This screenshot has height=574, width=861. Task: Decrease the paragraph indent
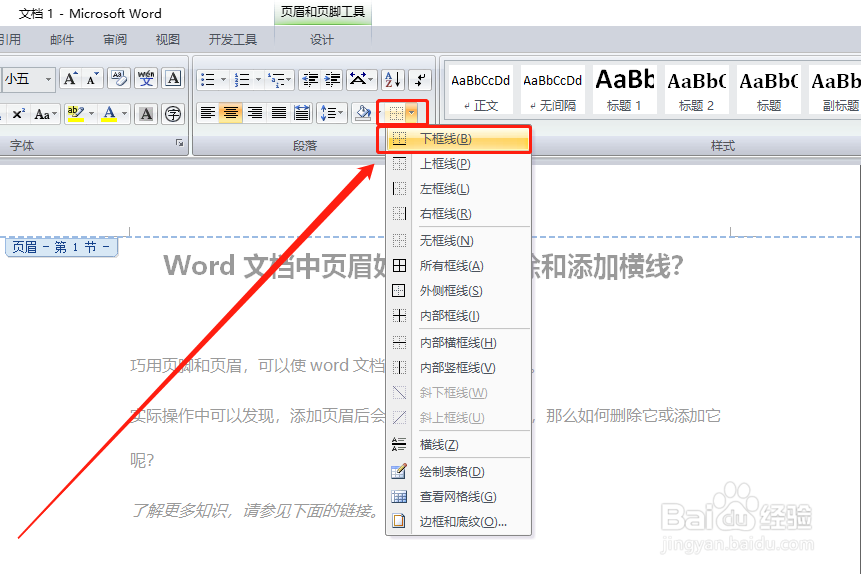coord(310,80)
